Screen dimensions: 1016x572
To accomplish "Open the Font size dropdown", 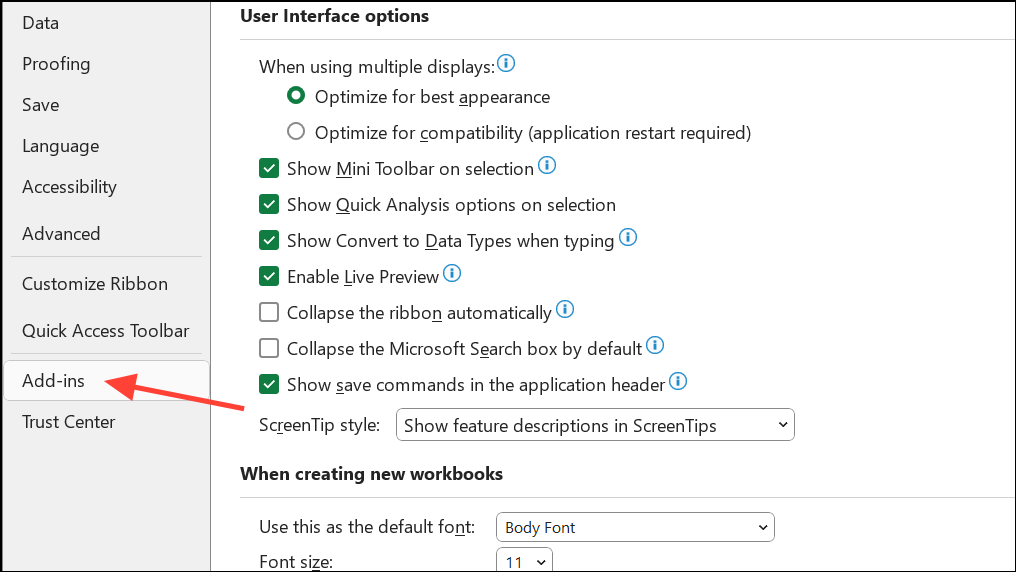I will [524, 562].
